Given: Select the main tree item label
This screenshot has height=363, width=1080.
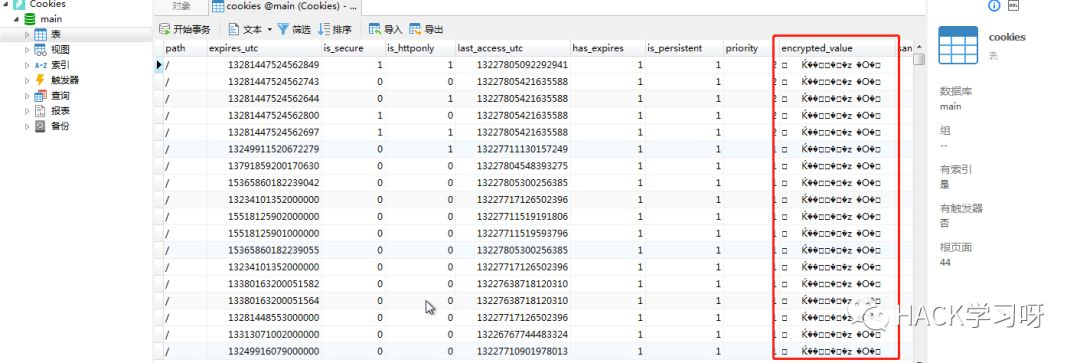Looking at the screenshot, I should click(51, 19).
